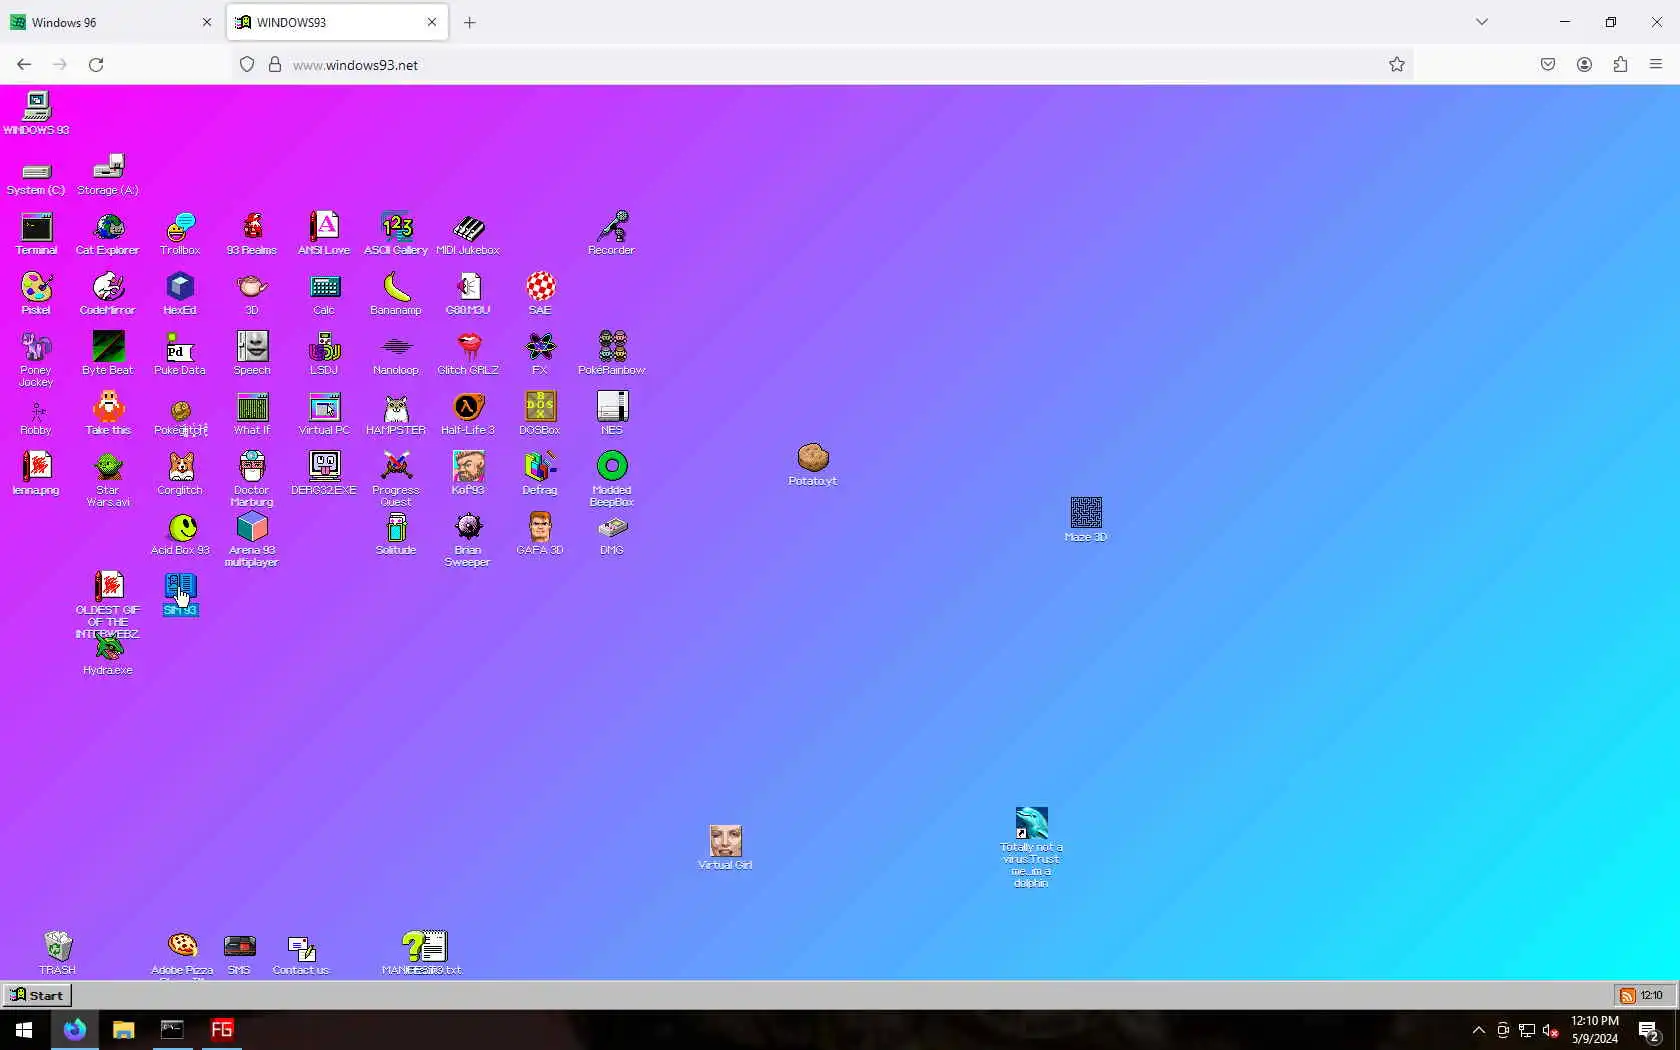Open File Explorer from Windows taskbar
The width and height of the screenshot is (1680, 1050).
pos(123,1030)
